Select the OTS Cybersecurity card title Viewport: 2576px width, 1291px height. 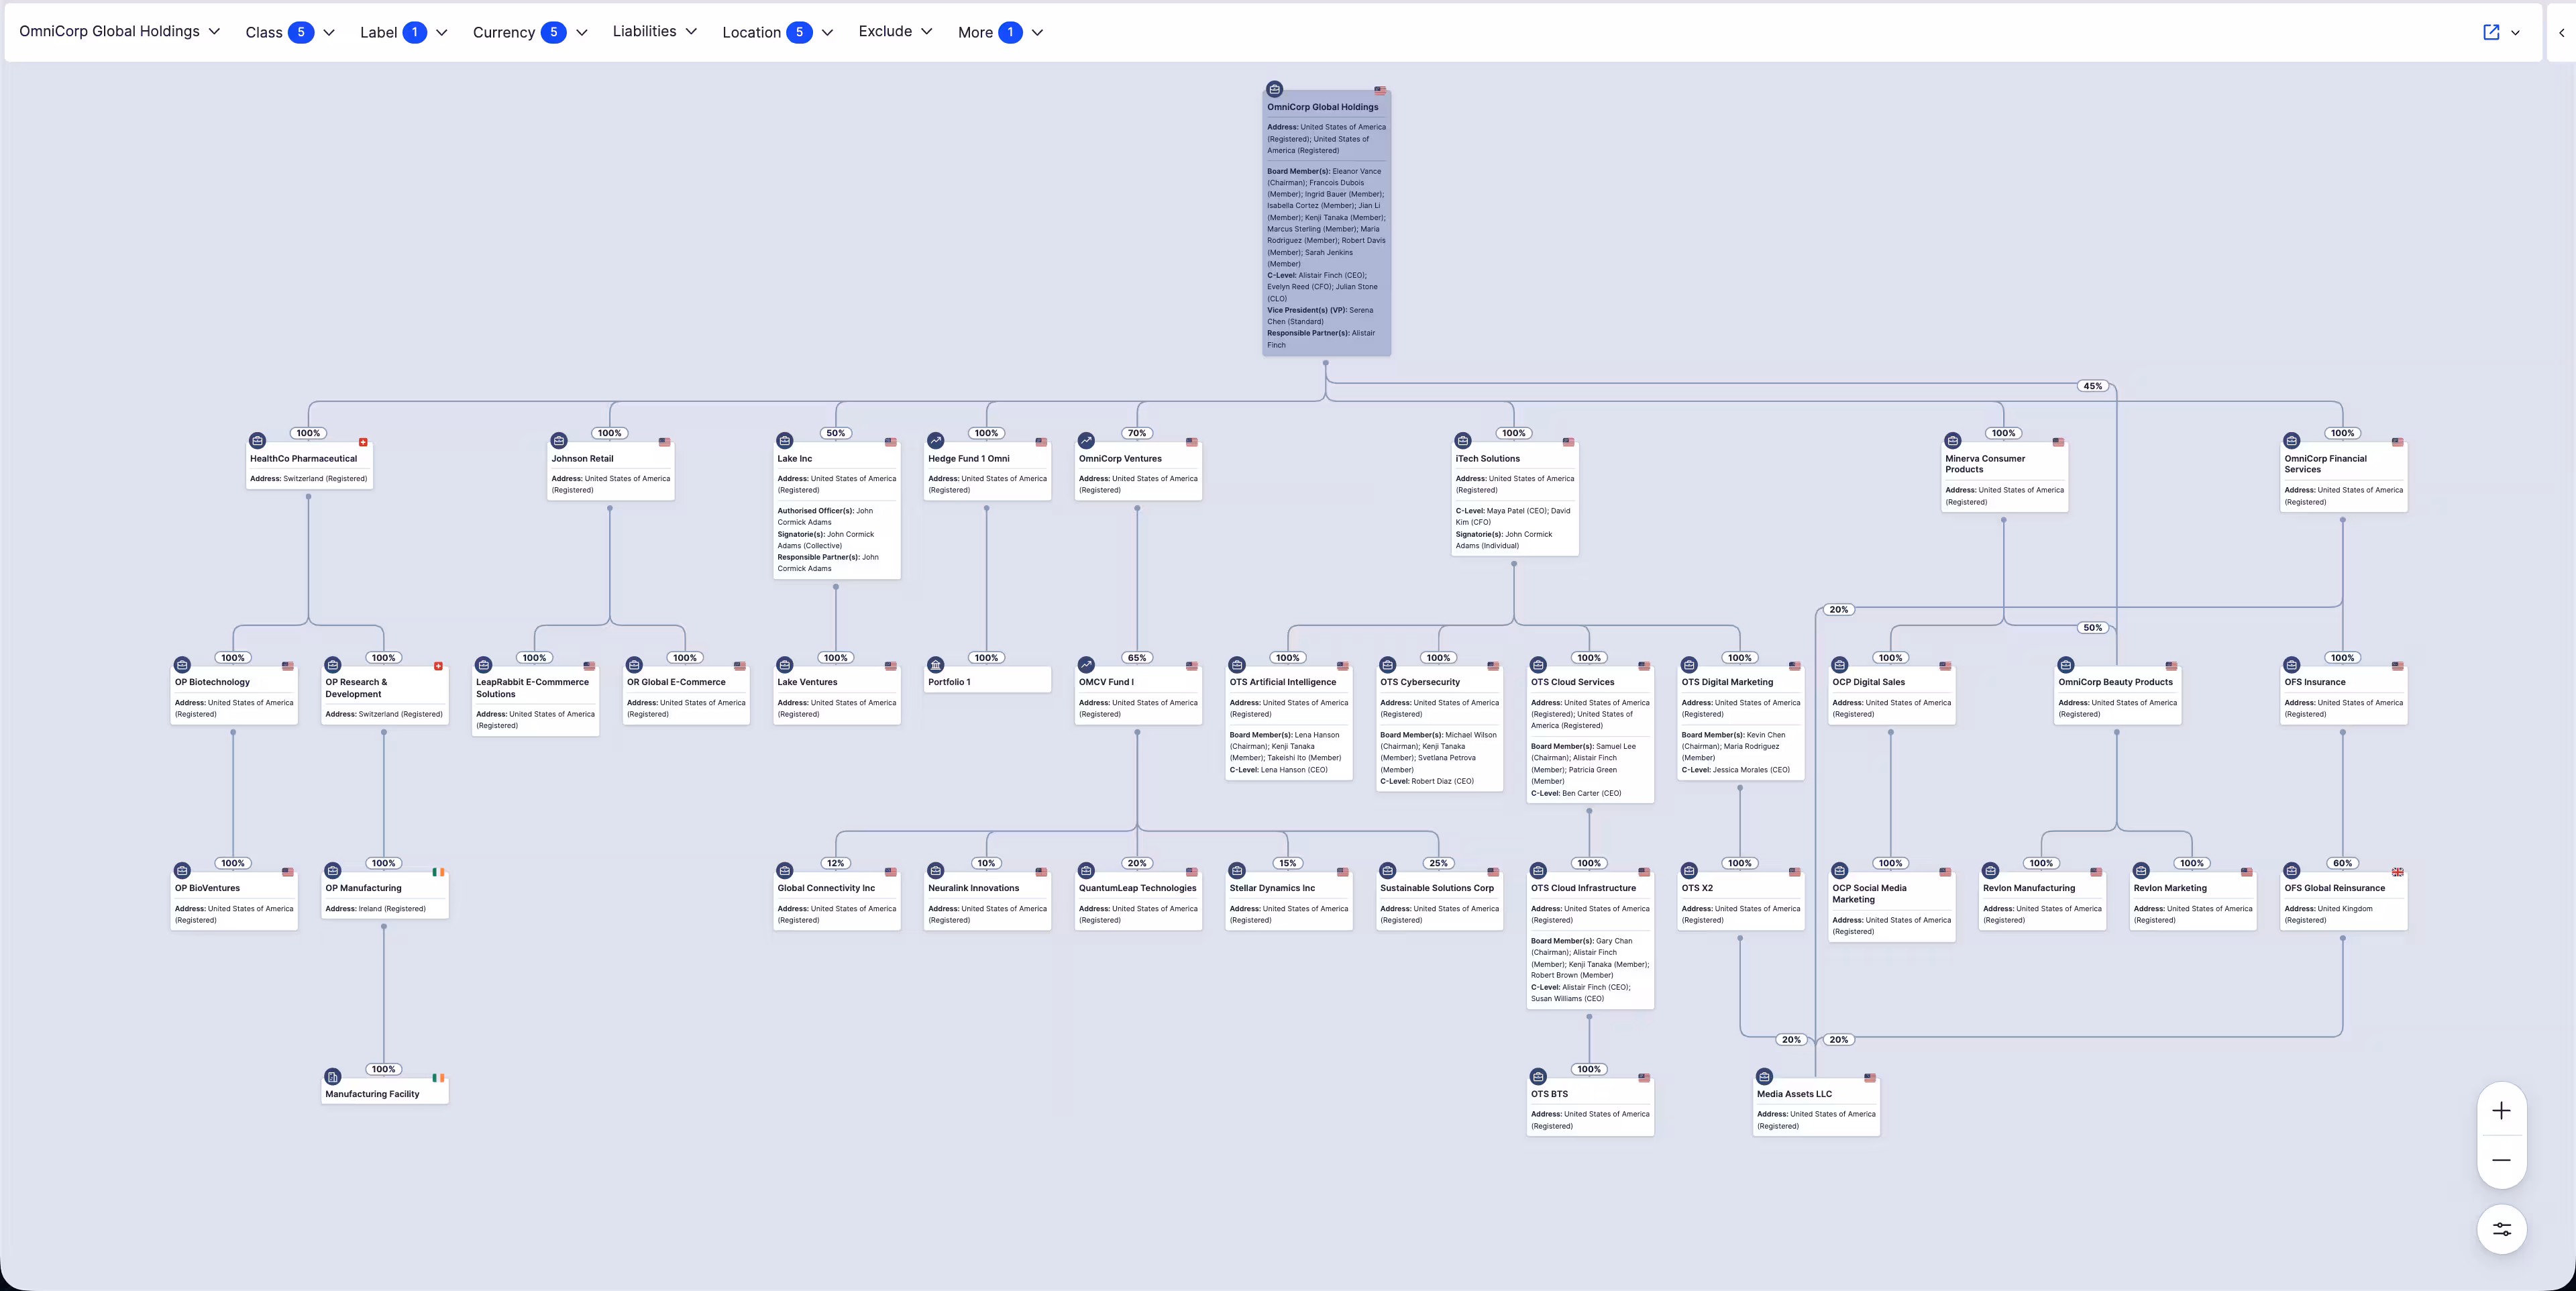coord(1420,682)
